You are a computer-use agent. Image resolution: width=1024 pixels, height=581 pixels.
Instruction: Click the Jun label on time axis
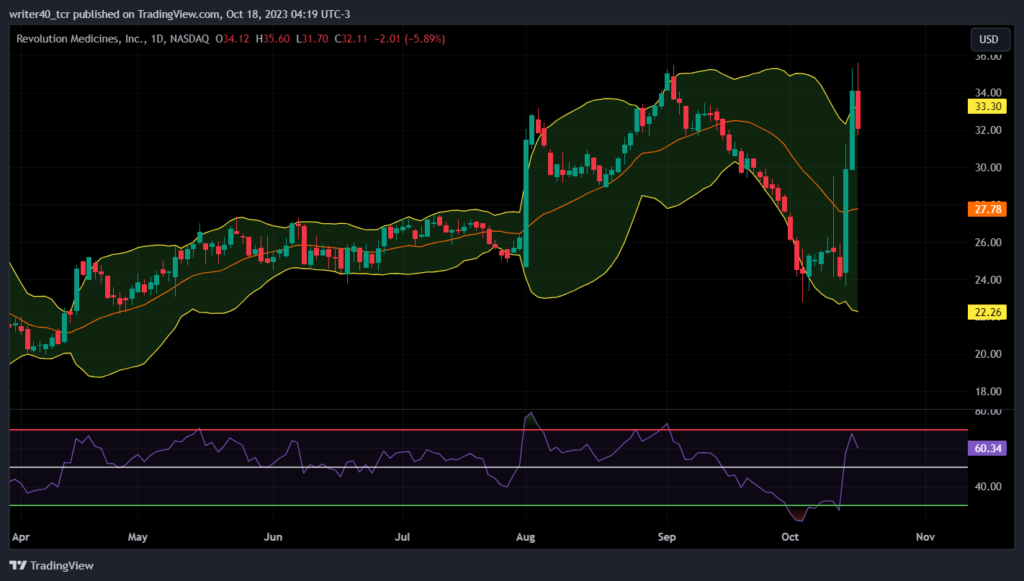click(273, 537)
